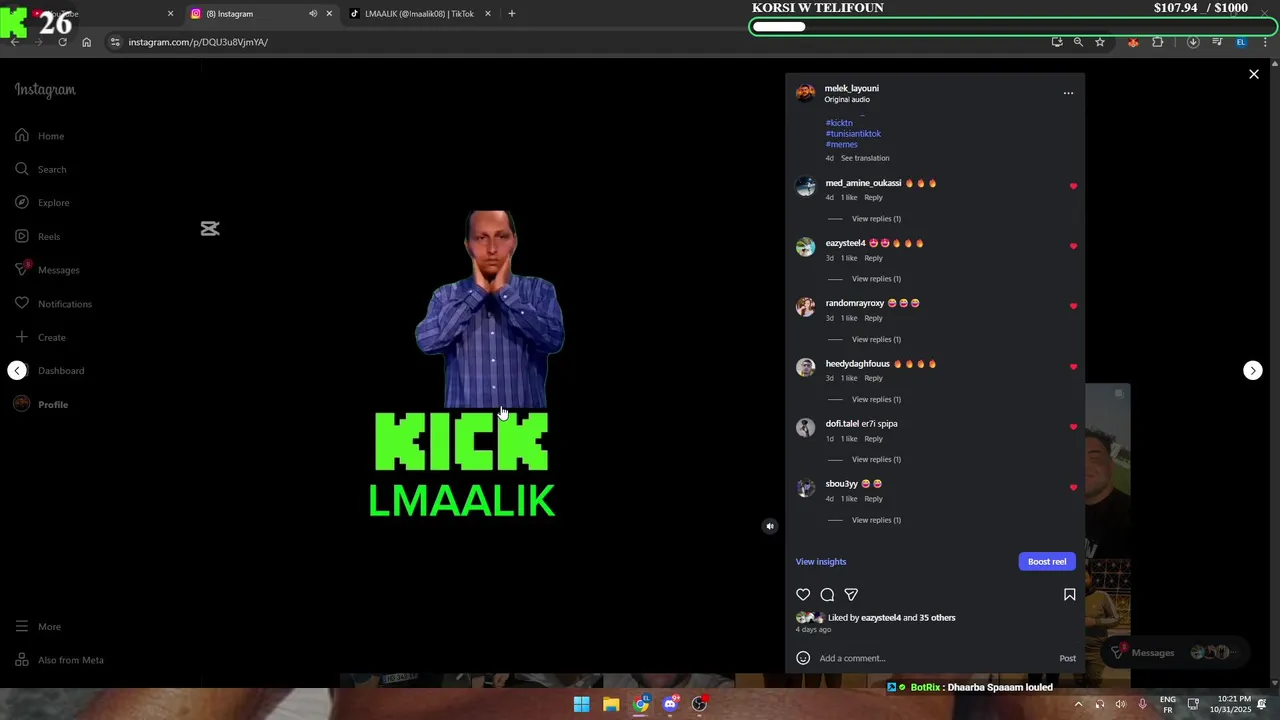
Task: Toggle like on dofi.talel comment
Action: coord(1074,427)
